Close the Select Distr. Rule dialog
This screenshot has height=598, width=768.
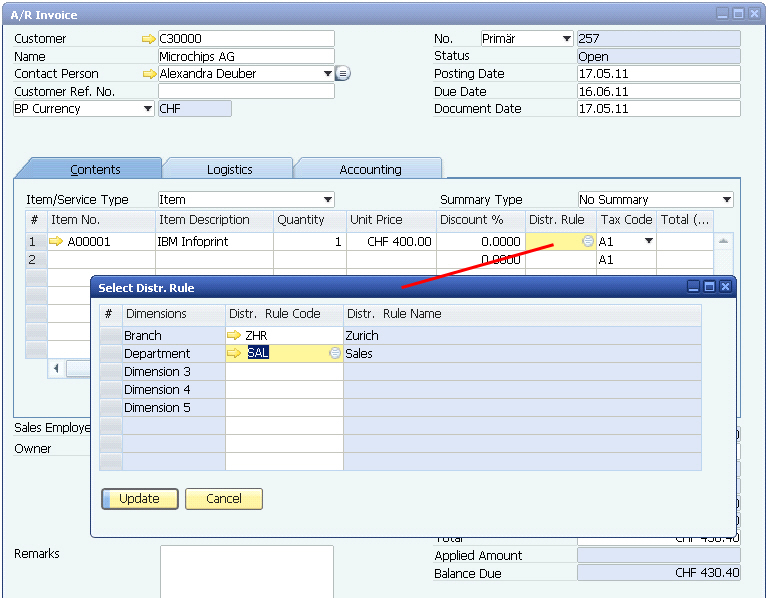point(725,287)
